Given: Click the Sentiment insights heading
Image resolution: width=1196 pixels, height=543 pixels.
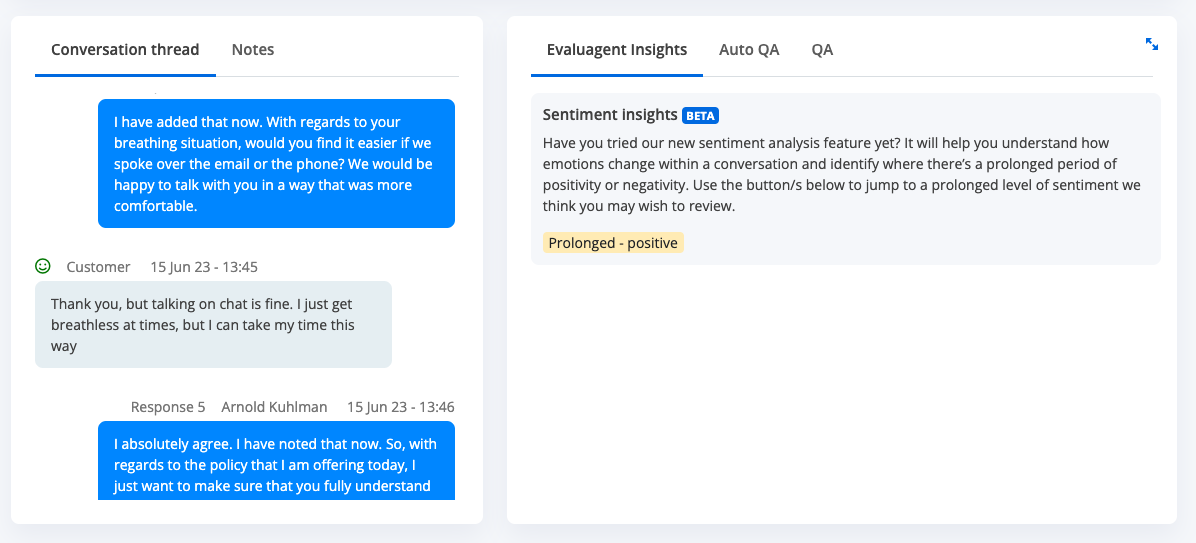Looking at the screenshot, I should point(610,115).
